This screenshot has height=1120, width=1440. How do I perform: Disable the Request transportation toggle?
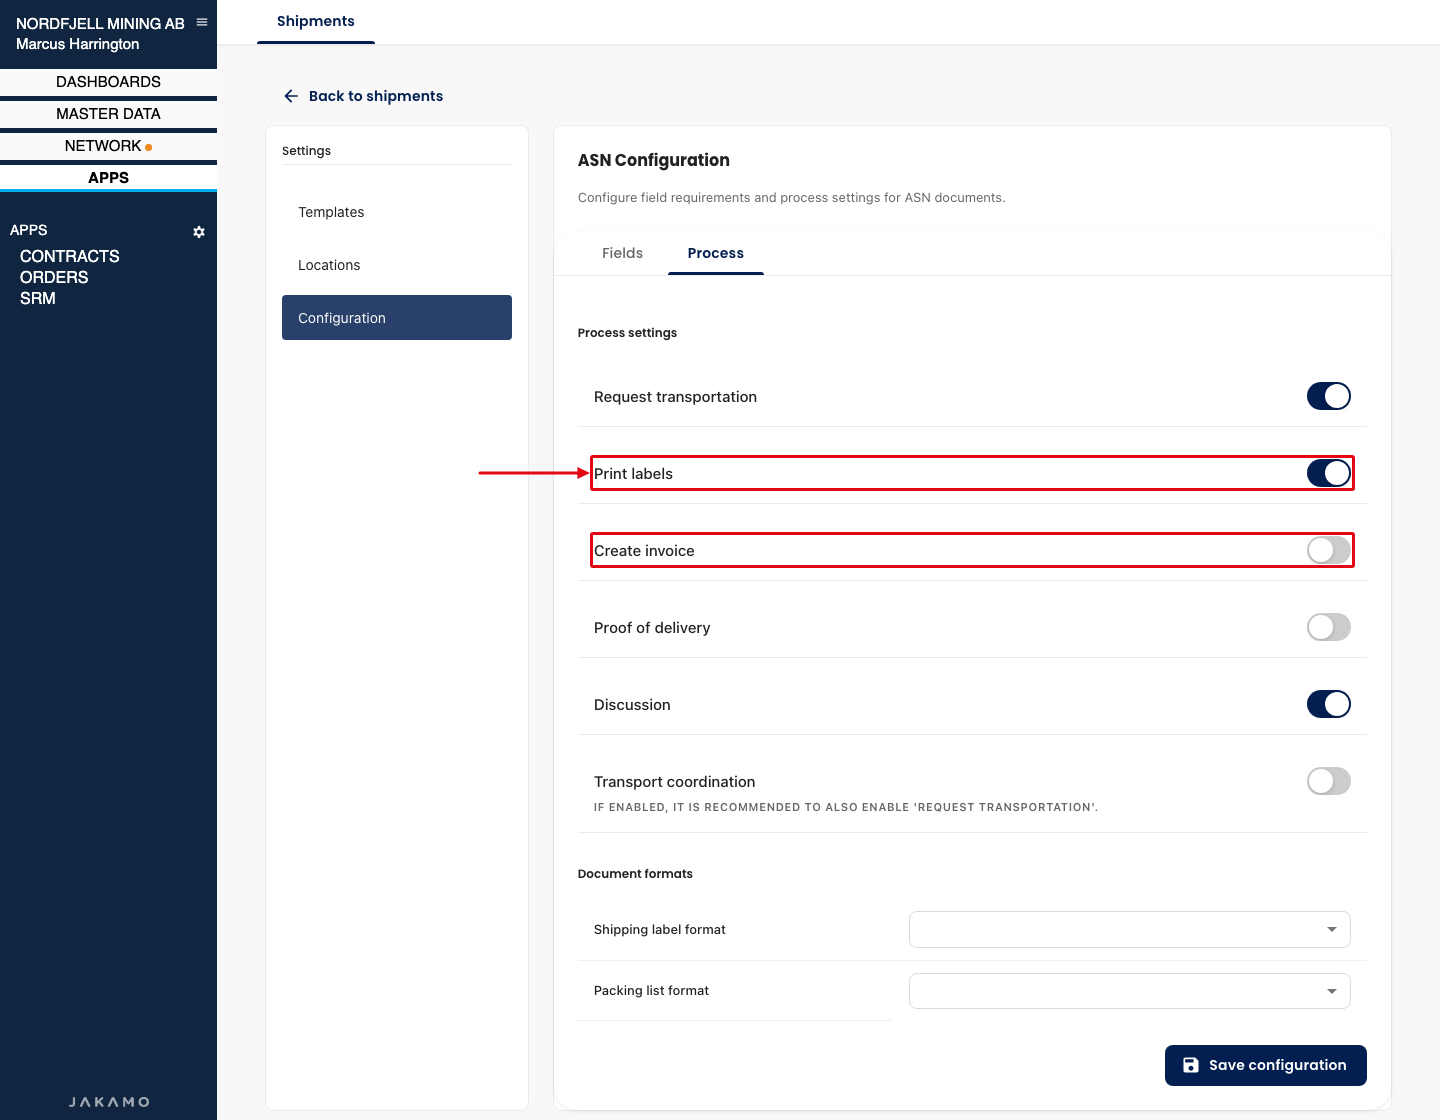click(x=1329, y=396)
